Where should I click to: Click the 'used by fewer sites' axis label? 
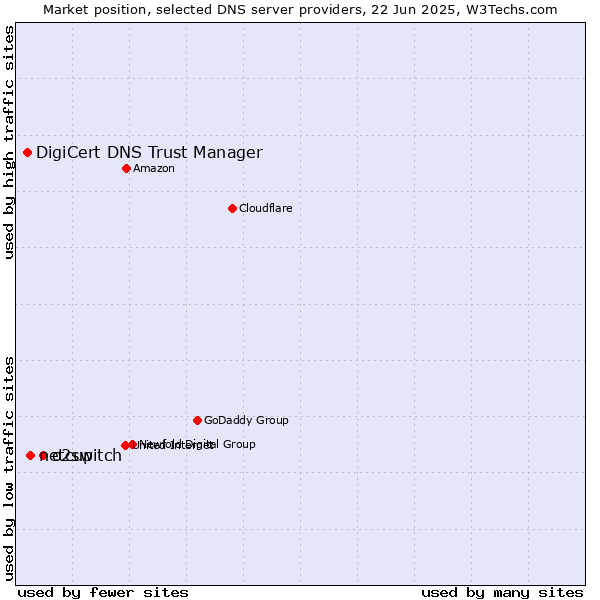(103, 593)
